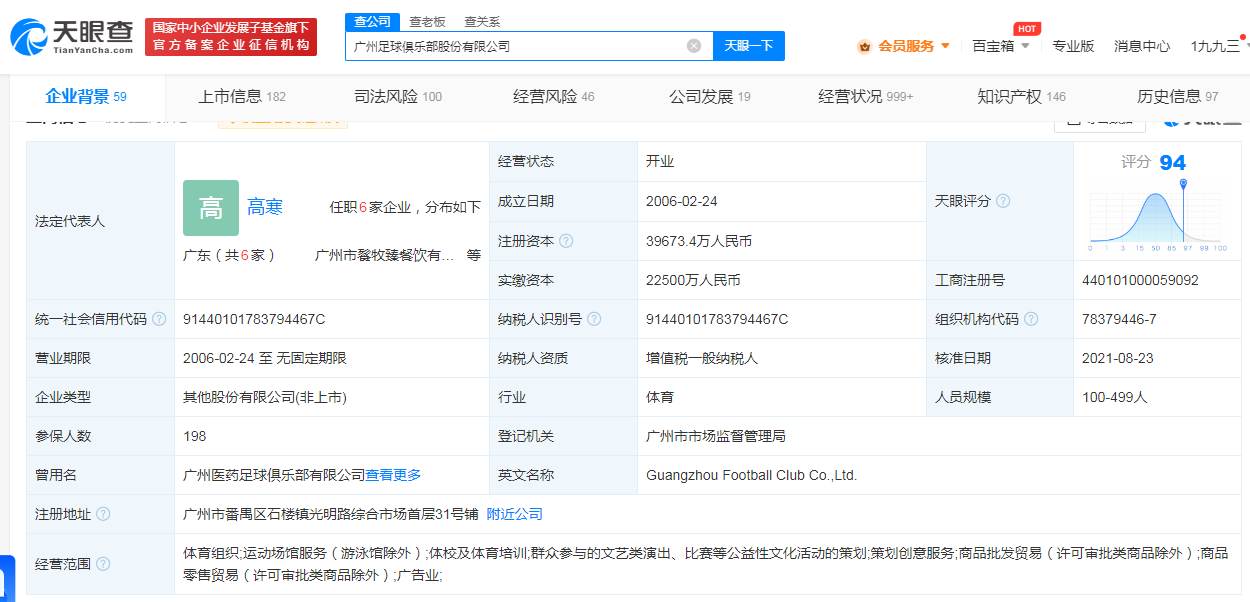Click the red 国家中小企业发展子基金旗下 banner
1250x602 pixels.
pos(231,37)
